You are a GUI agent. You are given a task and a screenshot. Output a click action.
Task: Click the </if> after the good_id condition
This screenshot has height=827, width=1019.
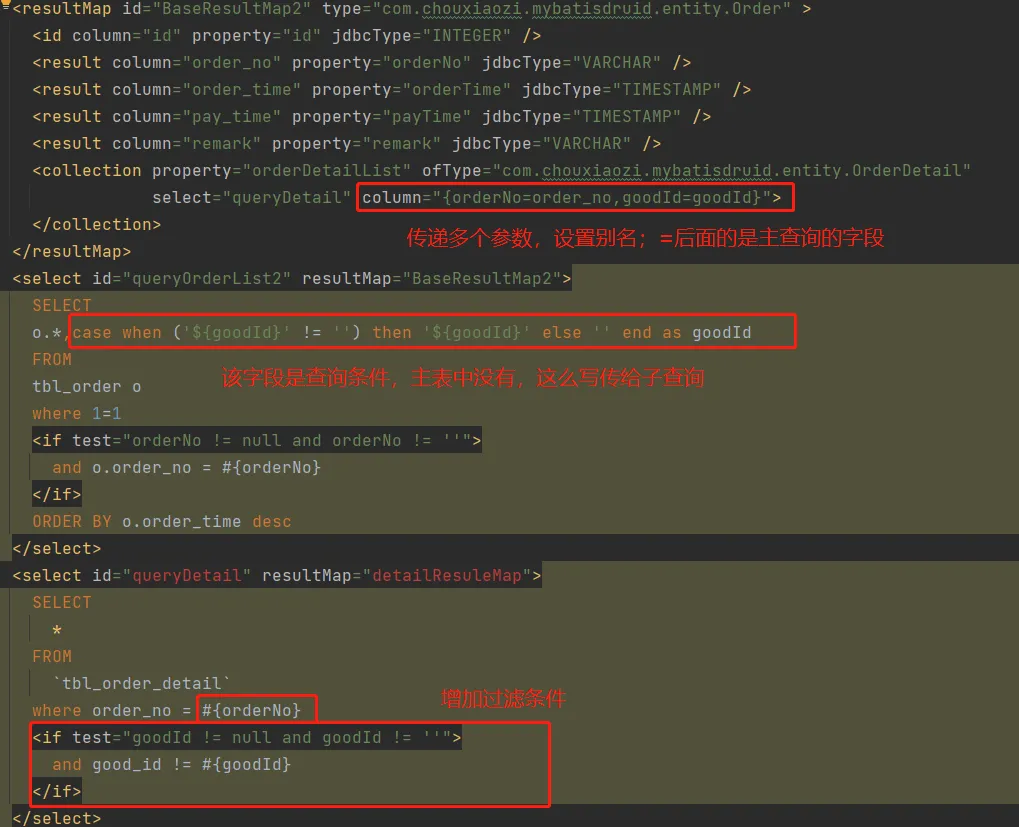57,791
